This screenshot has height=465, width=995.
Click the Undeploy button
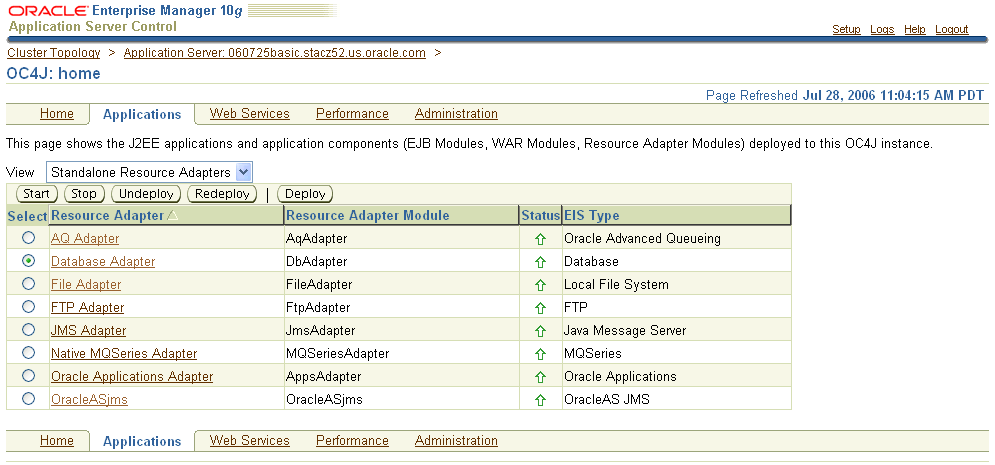point(146,194)
